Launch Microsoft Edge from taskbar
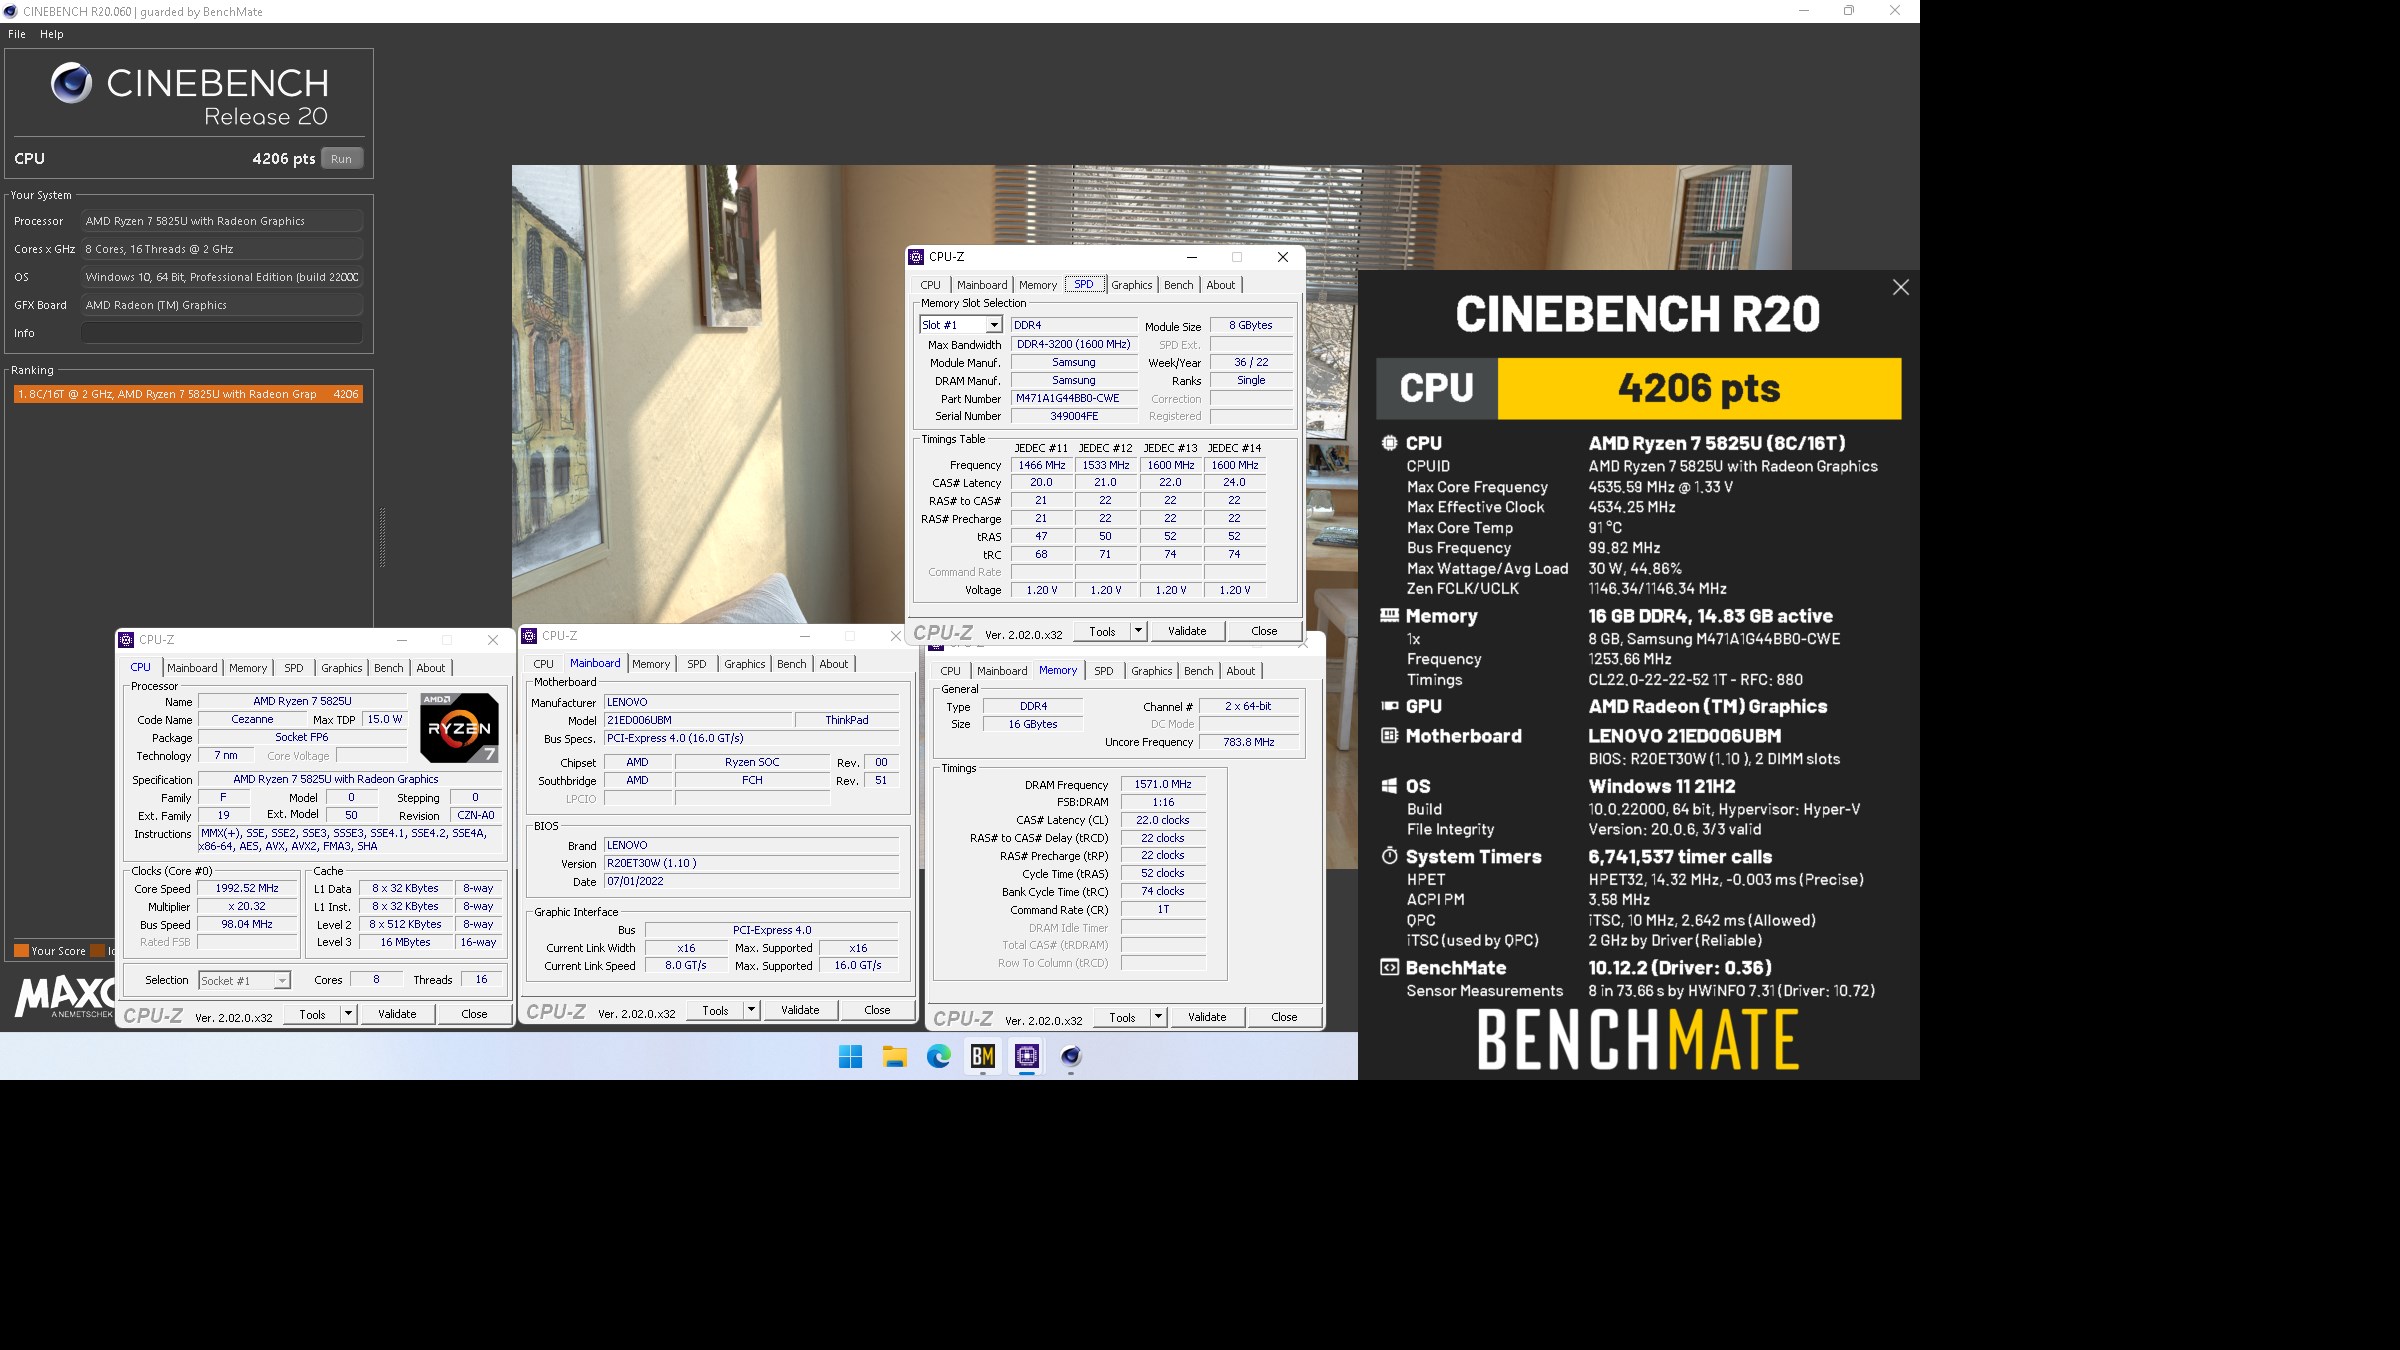 pos(938,1056)
